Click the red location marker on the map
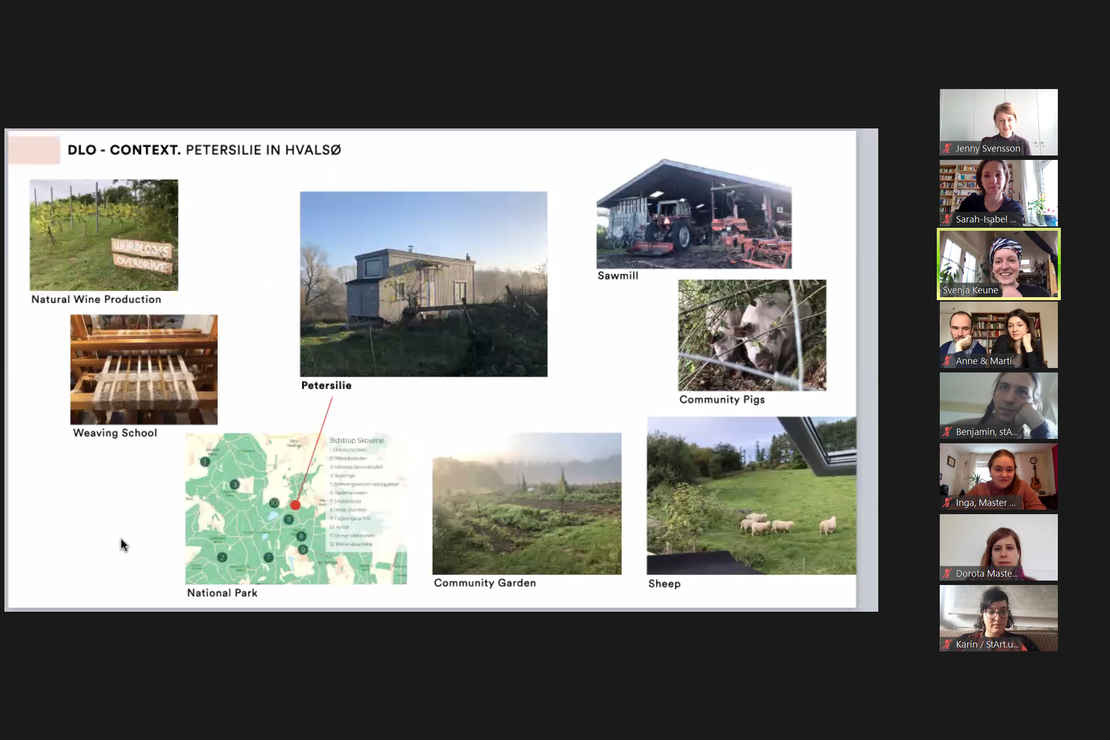Image resolution: width=1110 pixels, height=740 pixels. click(295, 505)
